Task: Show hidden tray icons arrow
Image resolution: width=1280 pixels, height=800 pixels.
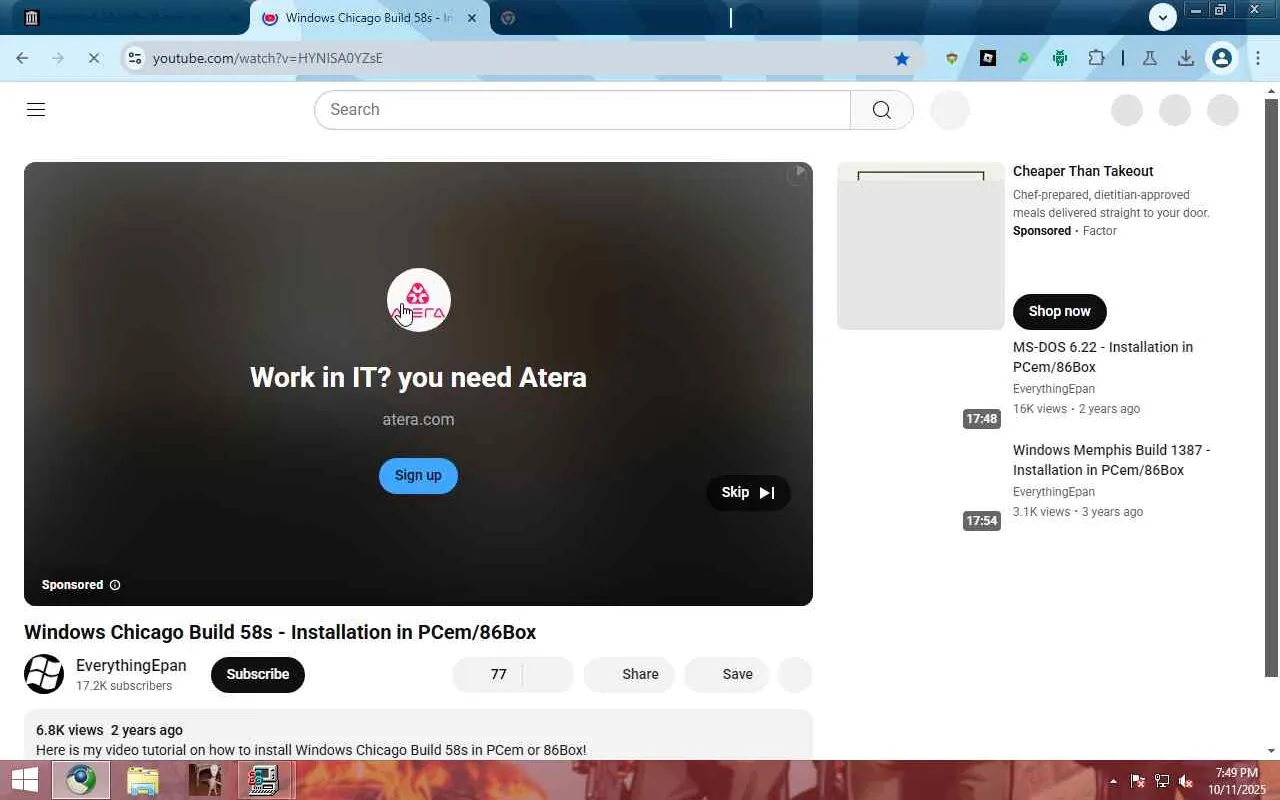Action: (1113, 781)
